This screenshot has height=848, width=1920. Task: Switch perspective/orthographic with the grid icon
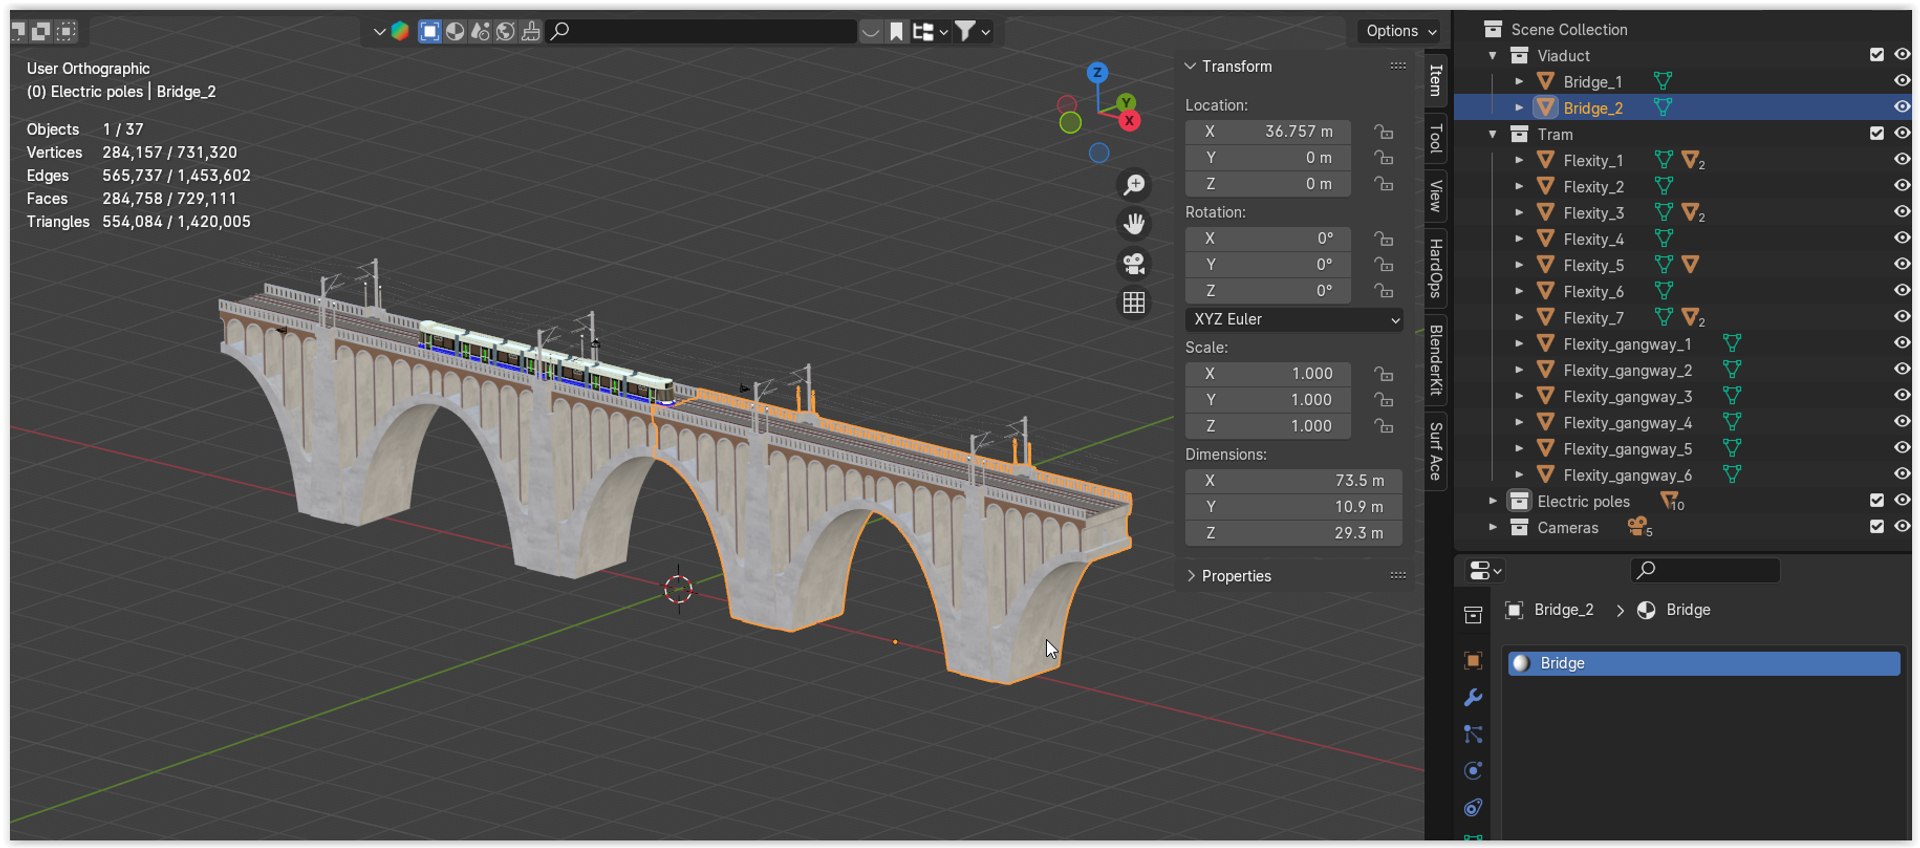click(1134, 303)
